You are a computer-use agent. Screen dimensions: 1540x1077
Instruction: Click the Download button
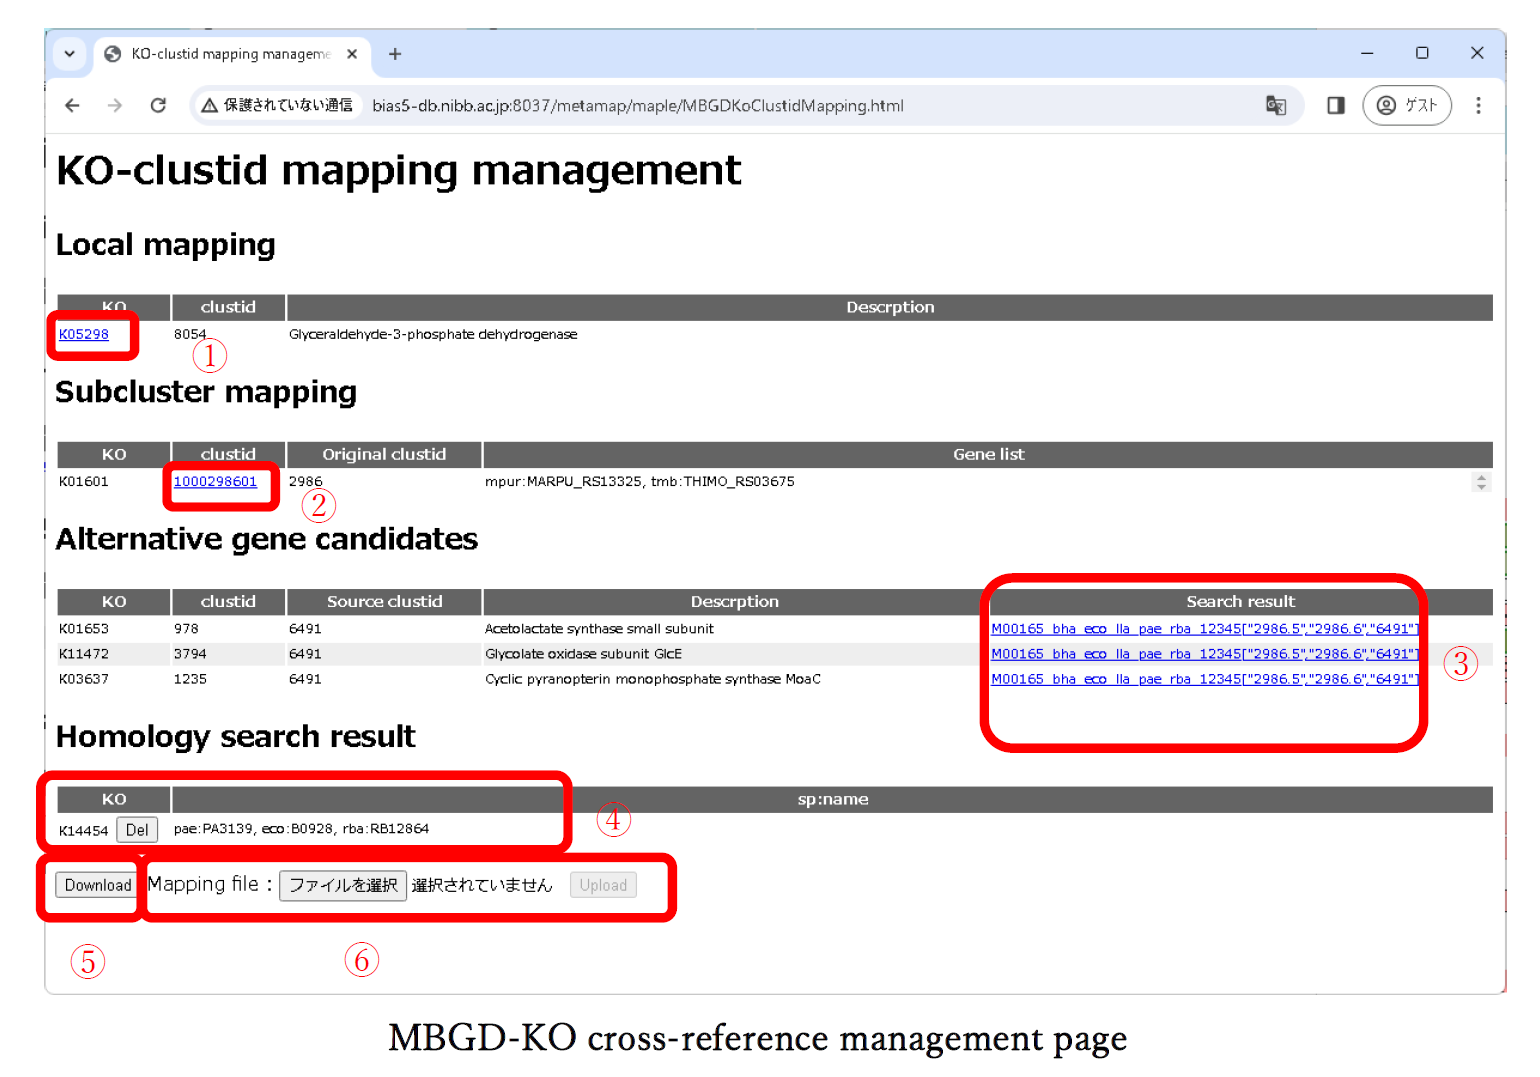(x=97, y=885)
